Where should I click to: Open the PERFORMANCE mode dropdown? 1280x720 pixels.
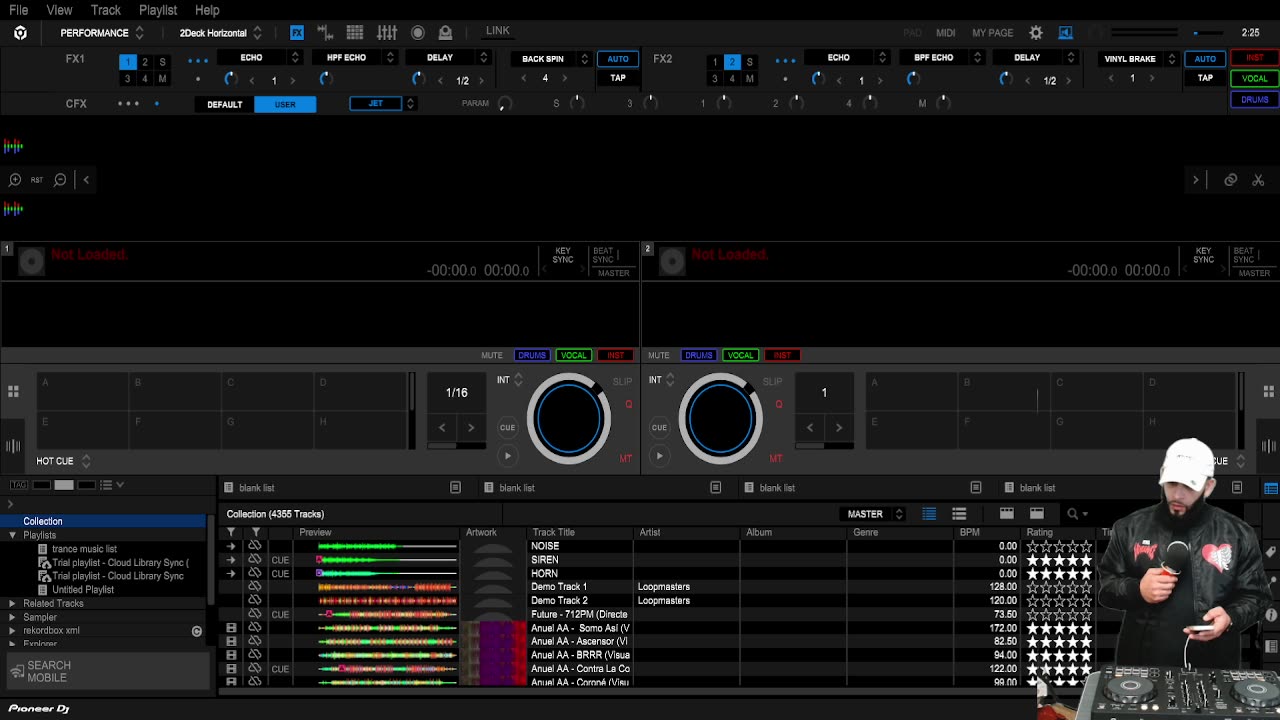(101, 33)
